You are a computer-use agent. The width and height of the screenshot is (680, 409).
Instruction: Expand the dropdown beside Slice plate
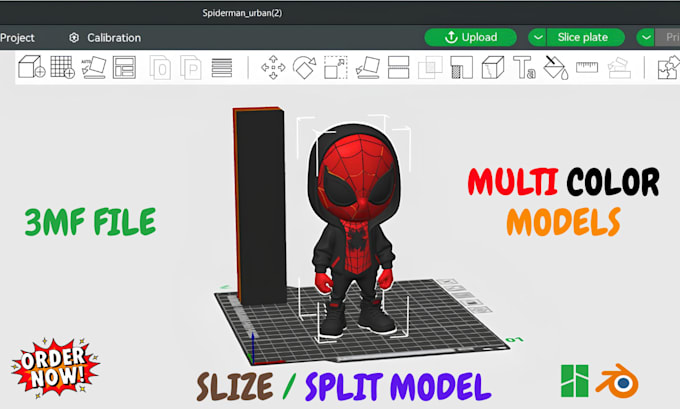[x=538, y=37]
